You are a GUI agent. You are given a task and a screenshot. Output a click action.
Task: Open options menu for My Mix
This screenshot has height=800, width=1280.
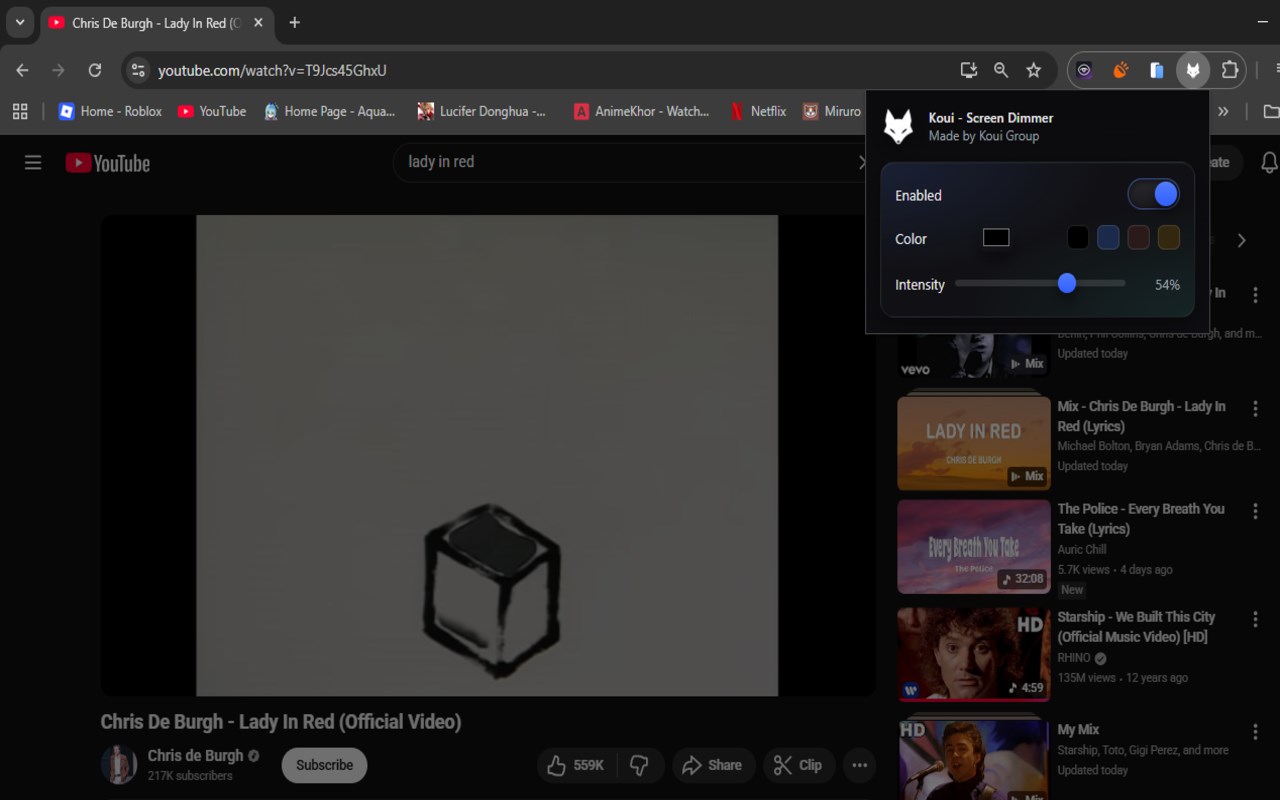1255,732
